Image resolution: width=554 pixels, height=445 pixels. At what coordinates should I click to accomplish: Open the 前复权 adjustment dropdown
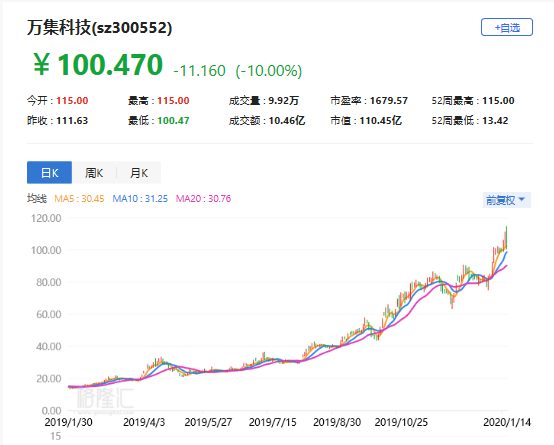(x=507, y=200)
